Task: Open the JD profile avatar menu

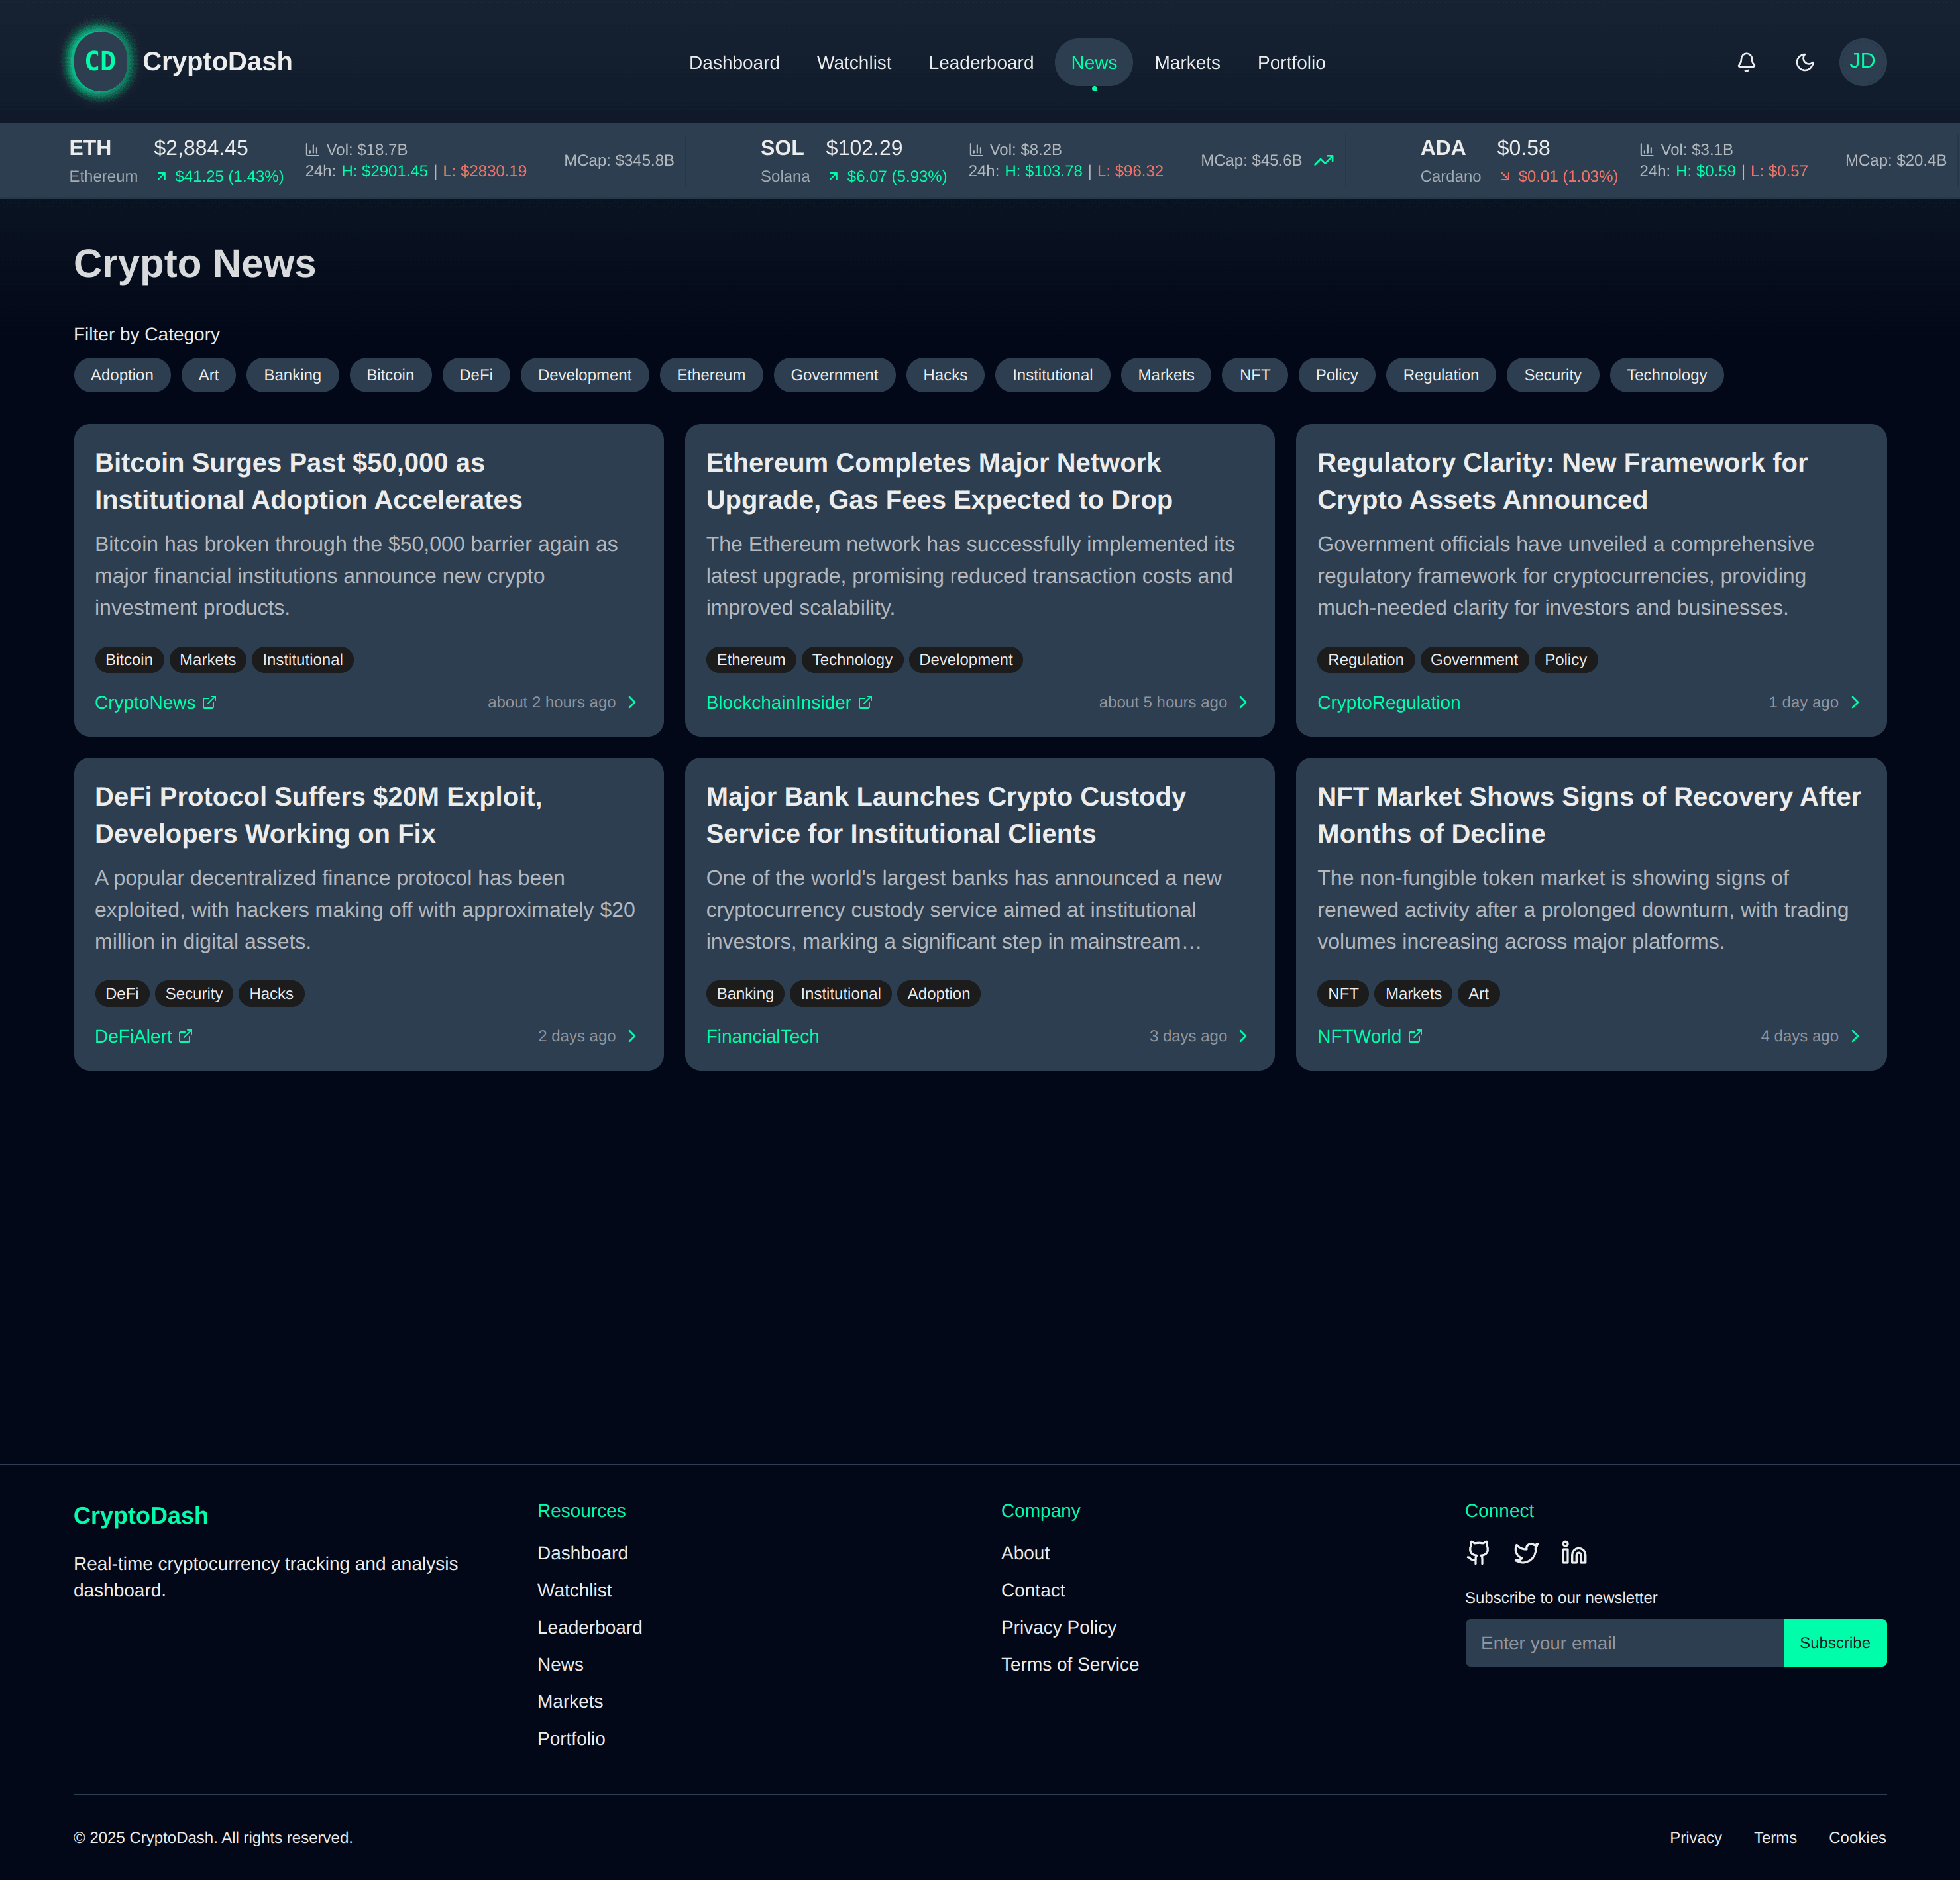Action: pos(1862,61)
